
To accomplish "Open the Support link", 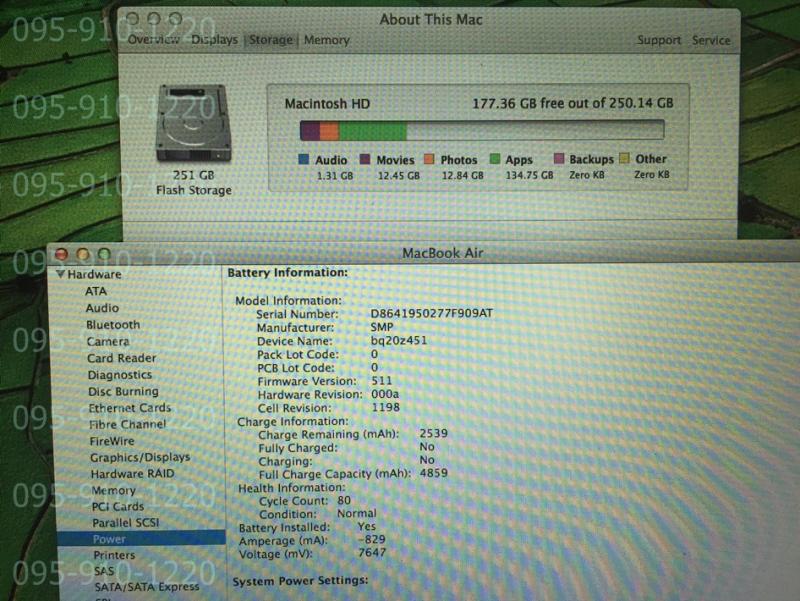I will click(x=659, y=40).
